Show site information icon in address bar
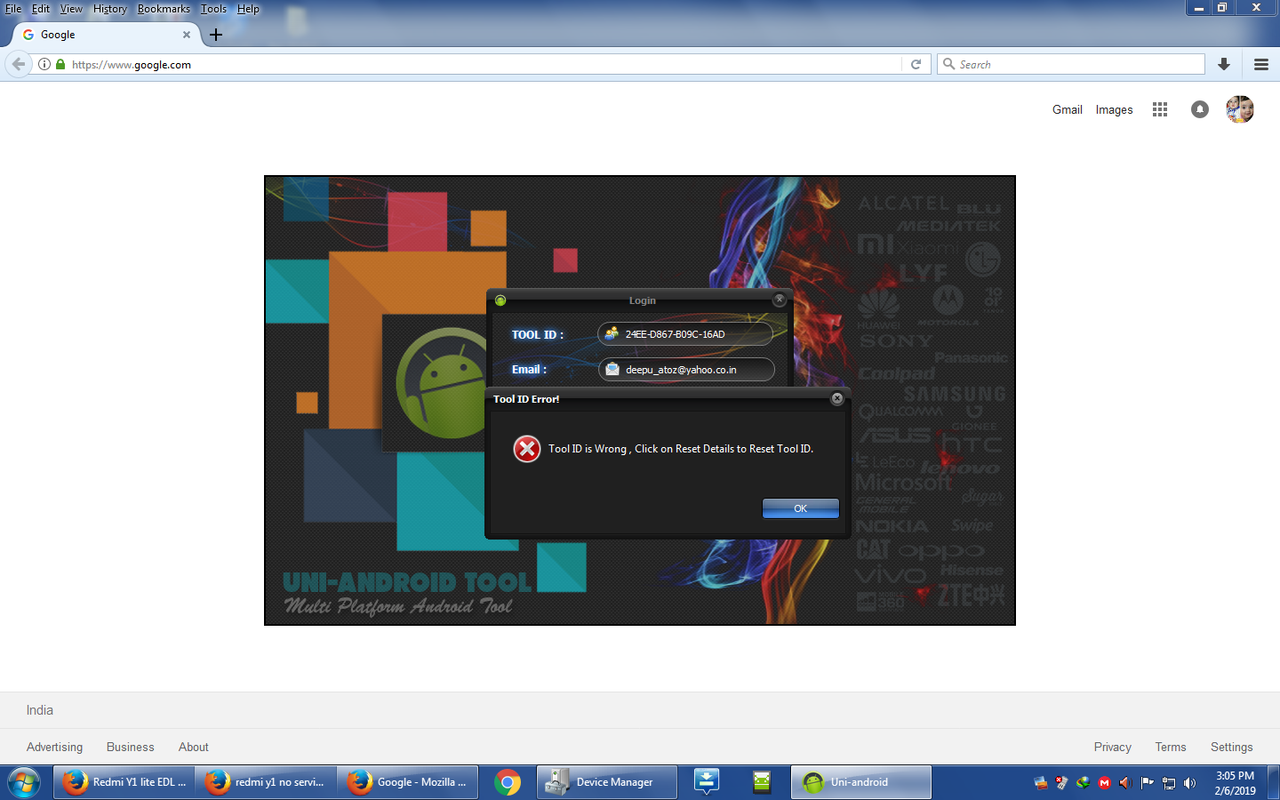Image resolution: width=1280 pixels, height=800 pixels. pyautogui.click(x=44, y=64)
